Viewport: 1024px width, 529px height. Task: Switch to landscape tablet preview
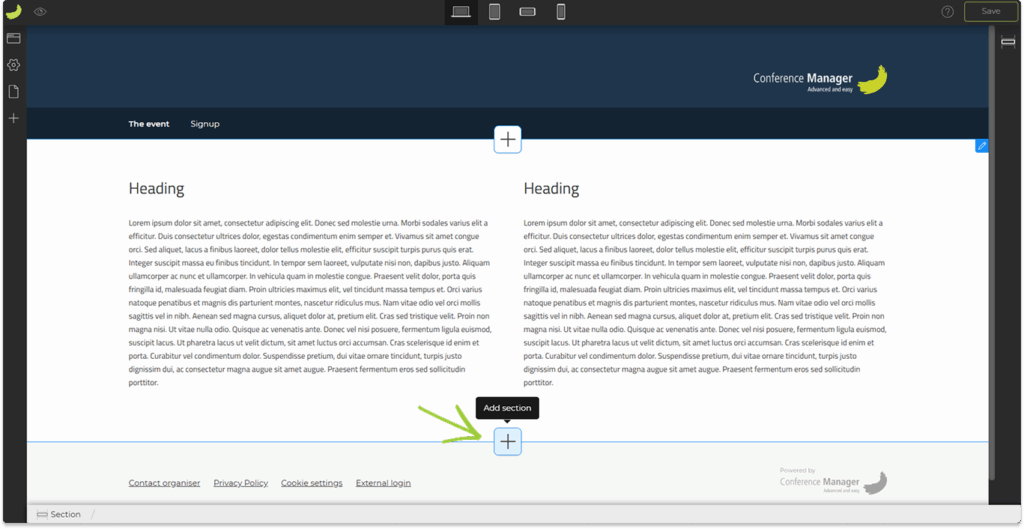(528, 12)
